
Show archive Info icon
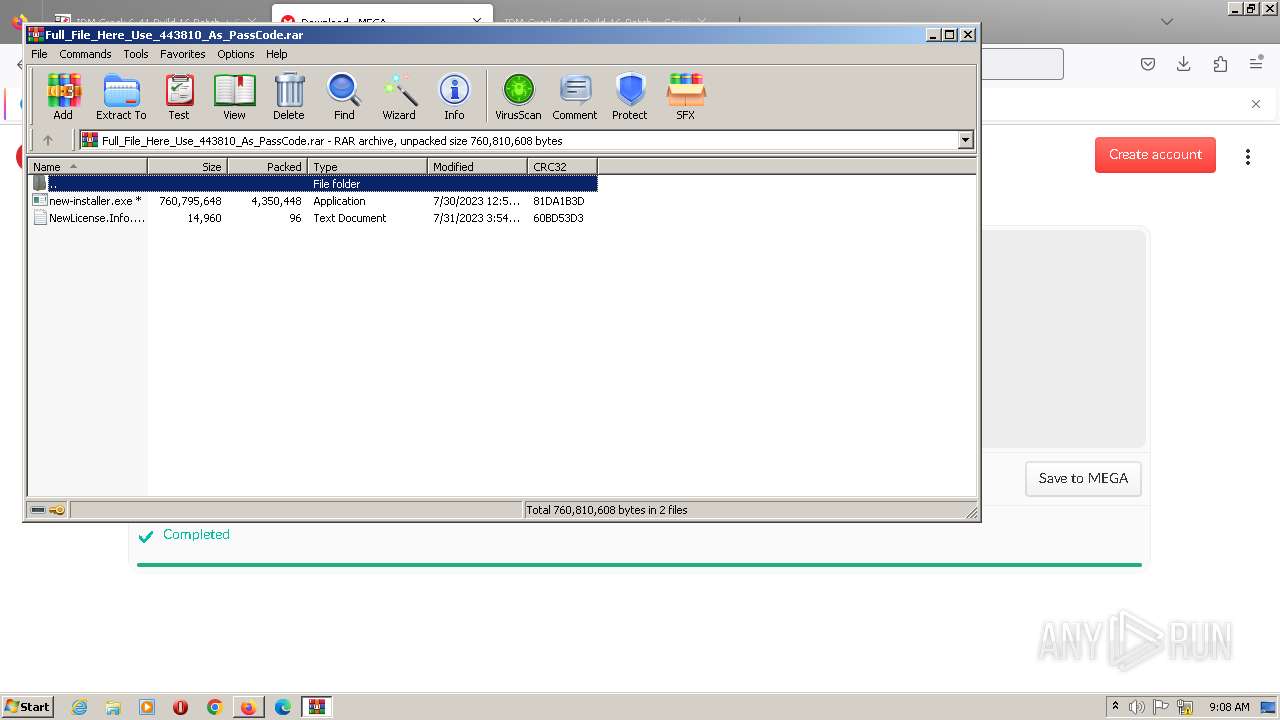454,97
